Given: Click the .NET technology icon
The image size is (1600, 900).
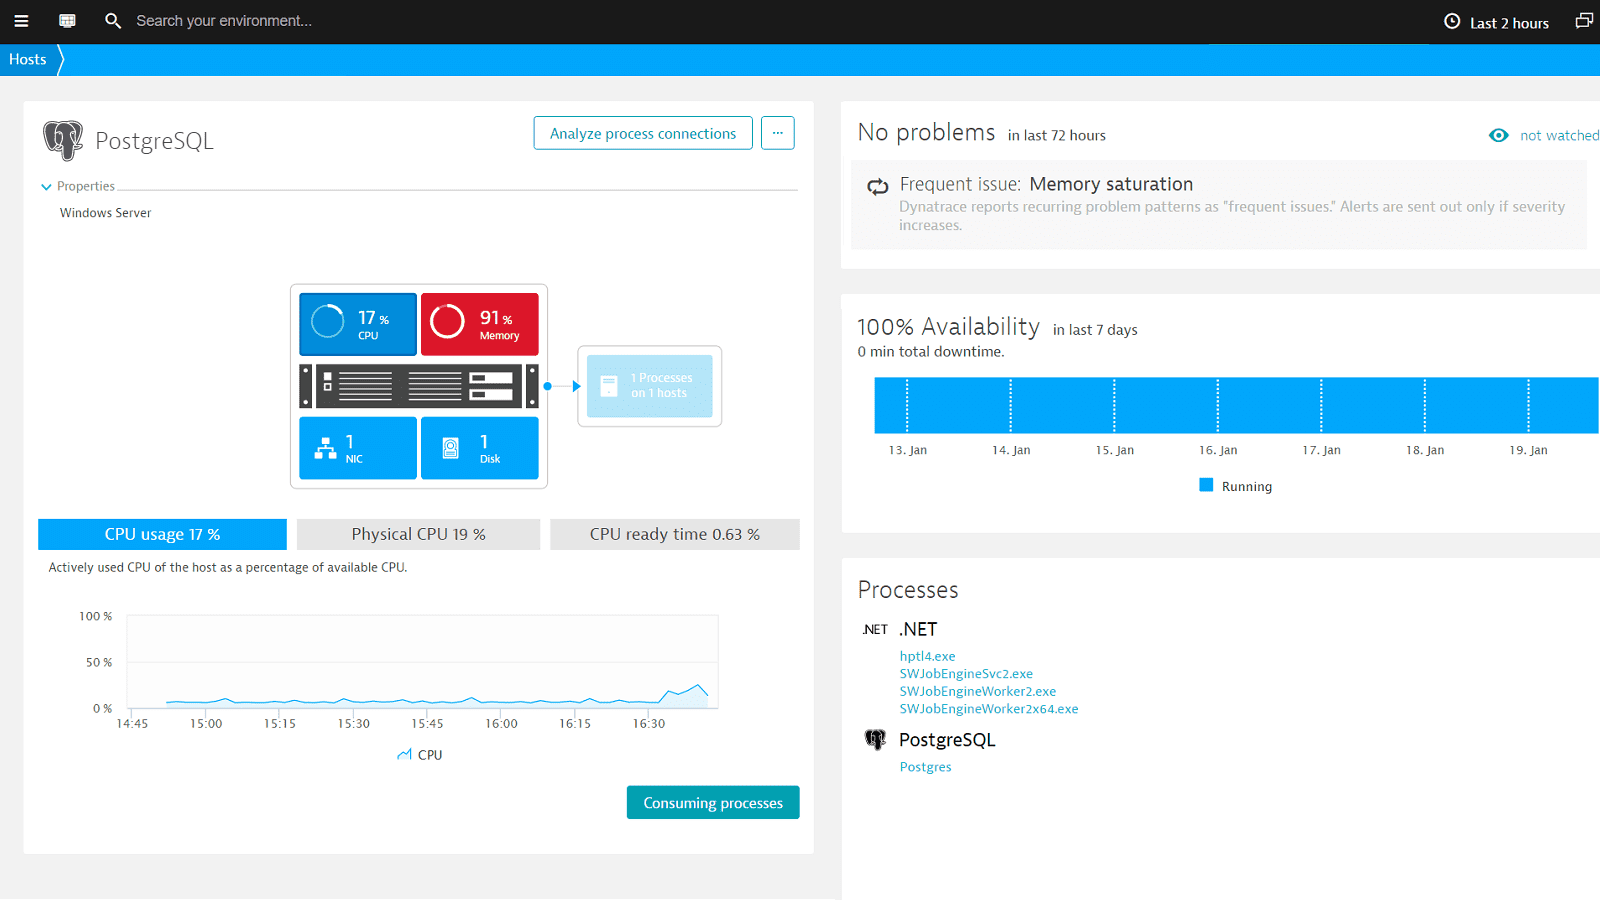Looking at the screenshot, I should point(875,629).
